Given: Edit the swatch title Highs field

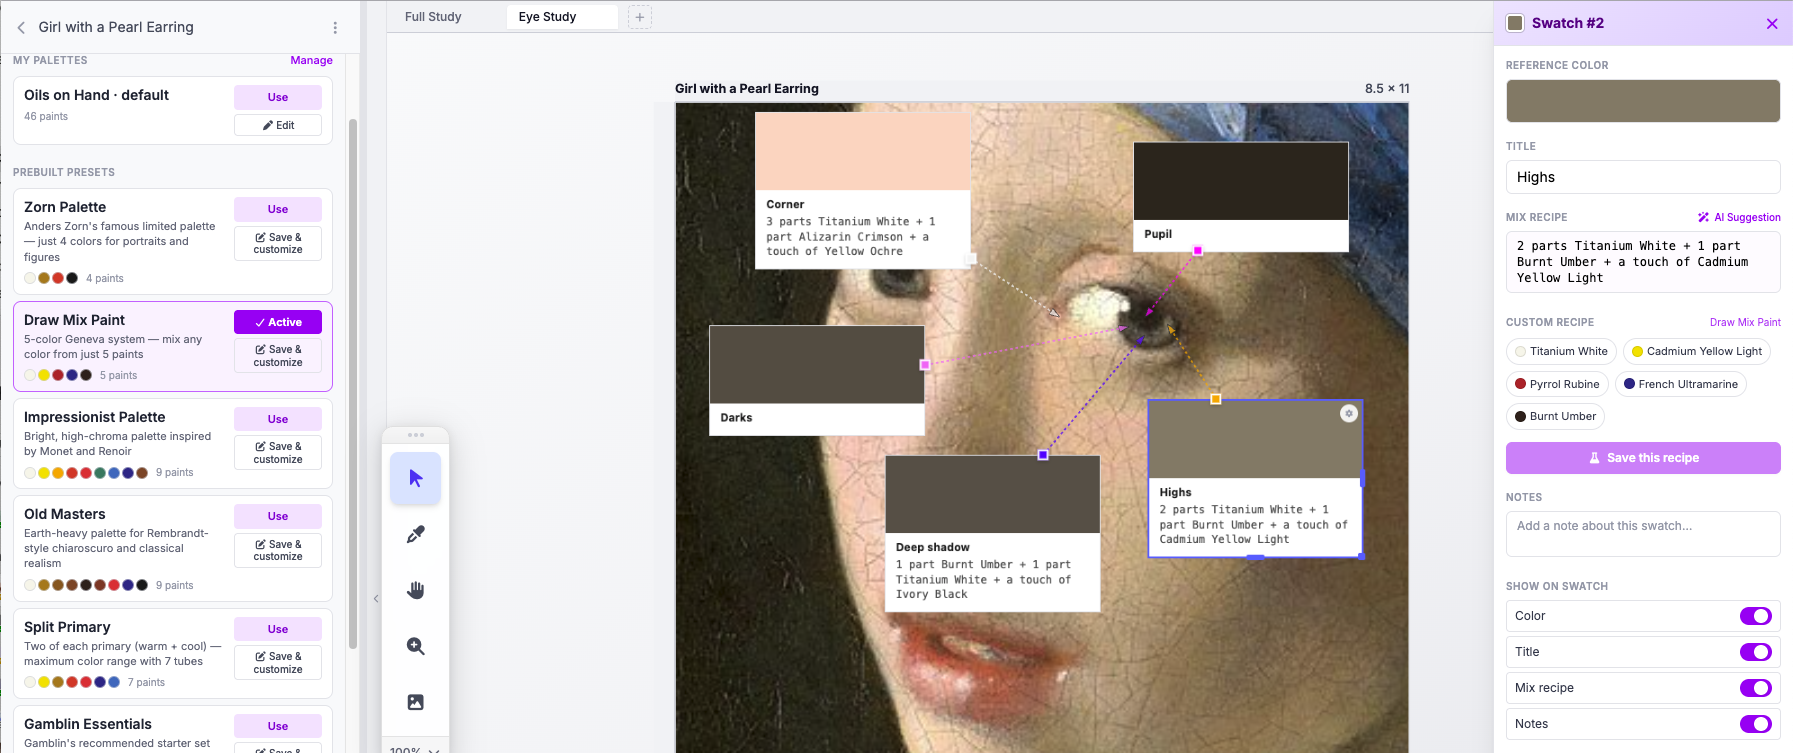Looking at the screenshot, I should 1643,177.
